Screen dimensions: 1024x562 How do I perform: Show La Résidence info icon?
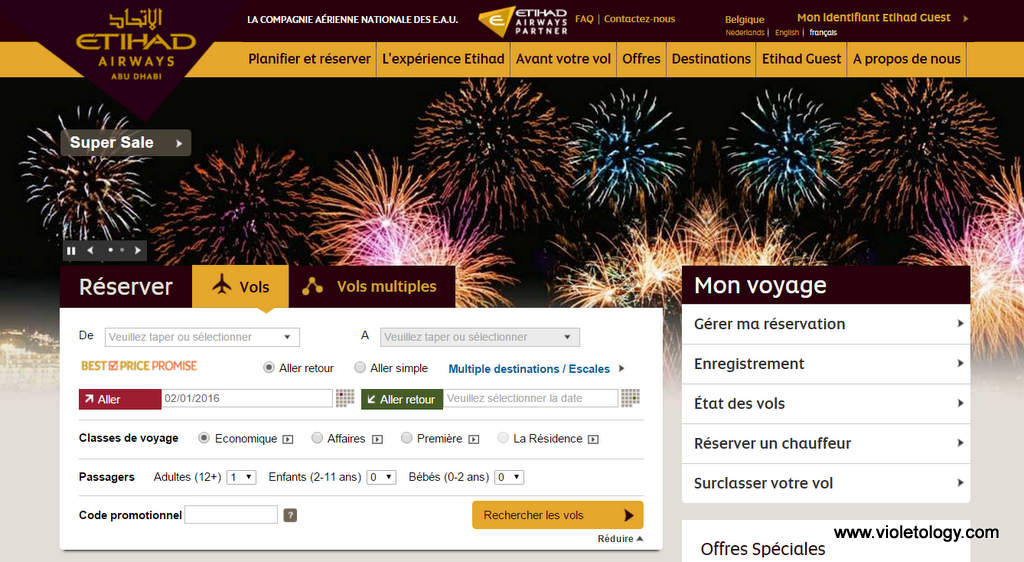[x=593, y=439]
